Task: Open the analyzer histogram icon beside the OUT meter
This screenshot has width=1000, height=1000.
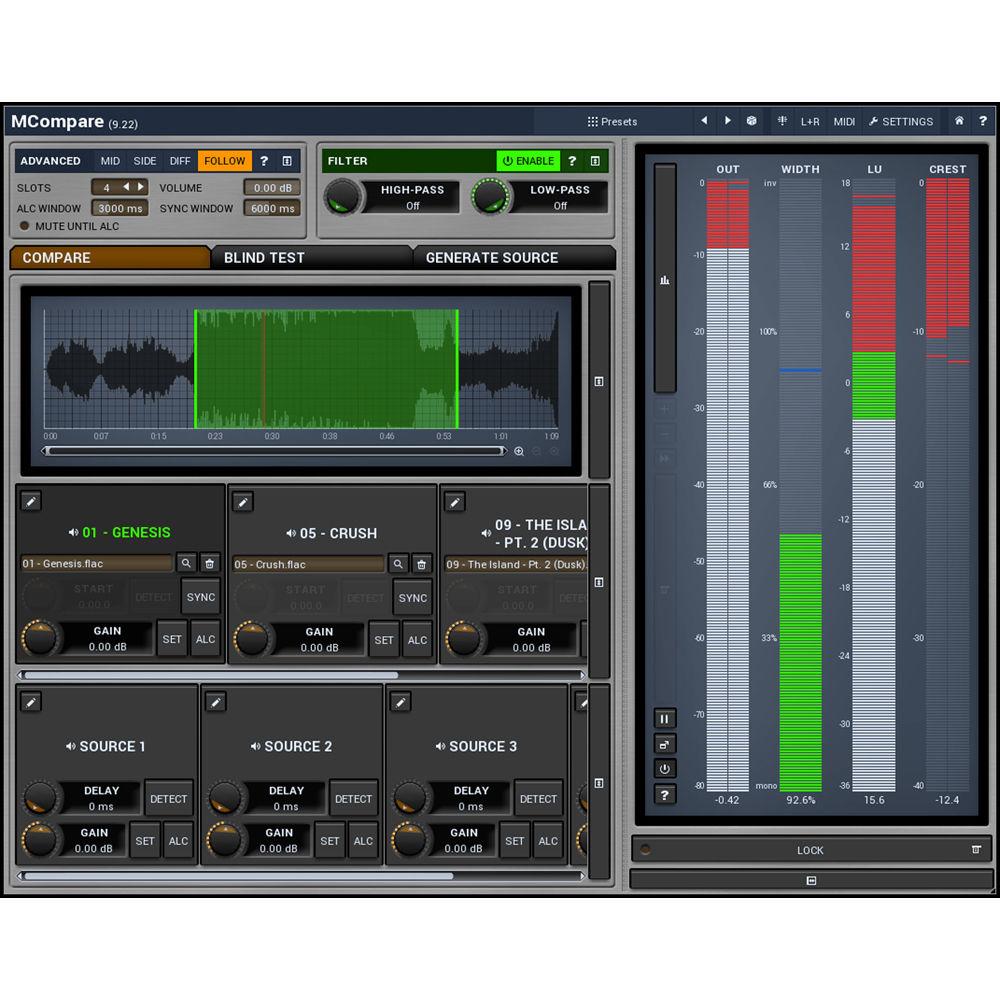Action: coord(664,280)
